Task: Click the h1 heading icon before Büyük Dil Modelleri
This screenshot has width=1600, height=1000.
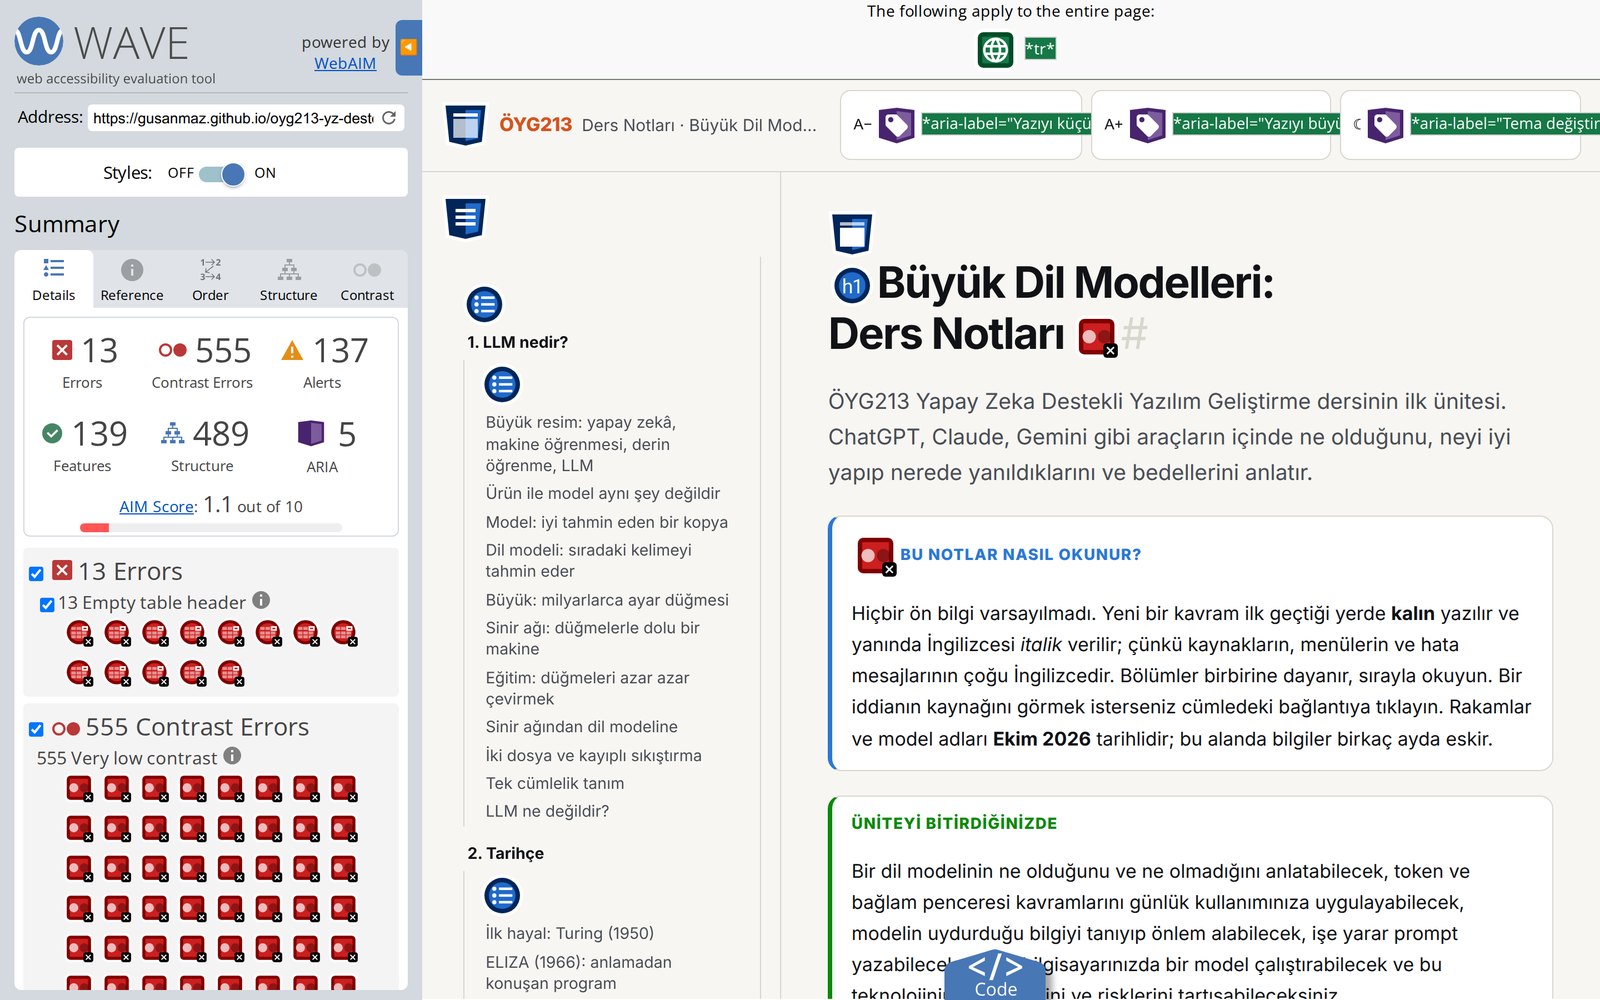Action: pyautogui.click(x=852, y=286)
